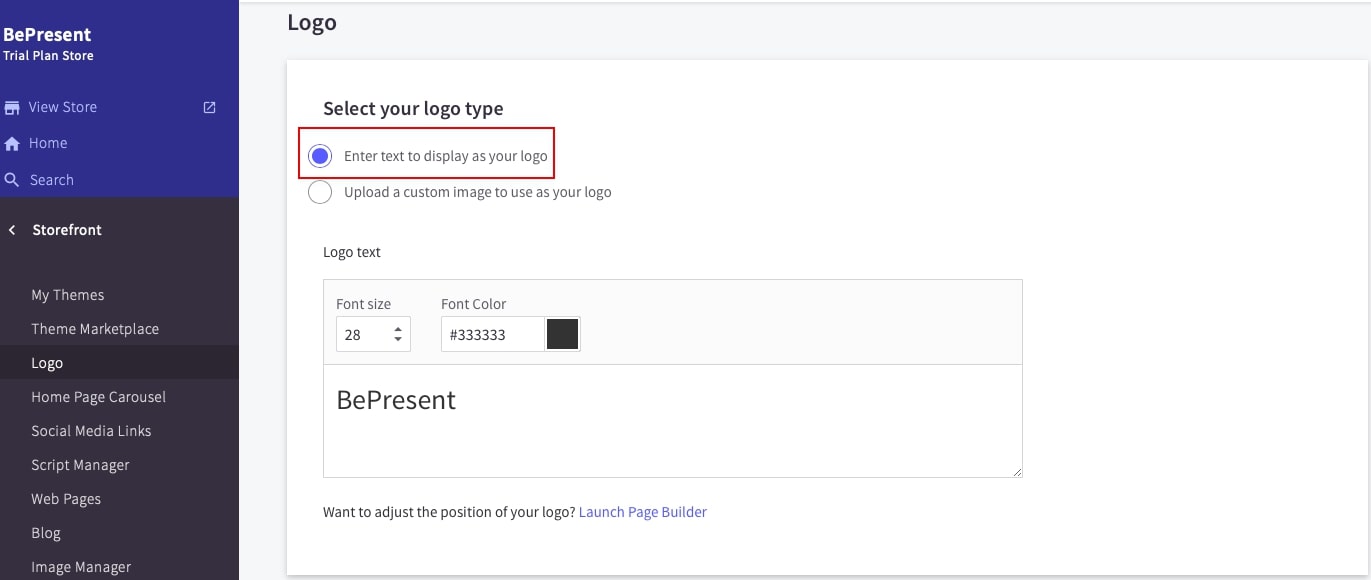Open My Themes in sidebar
This screenshot has width=1371, height=580.
point(67,295)
